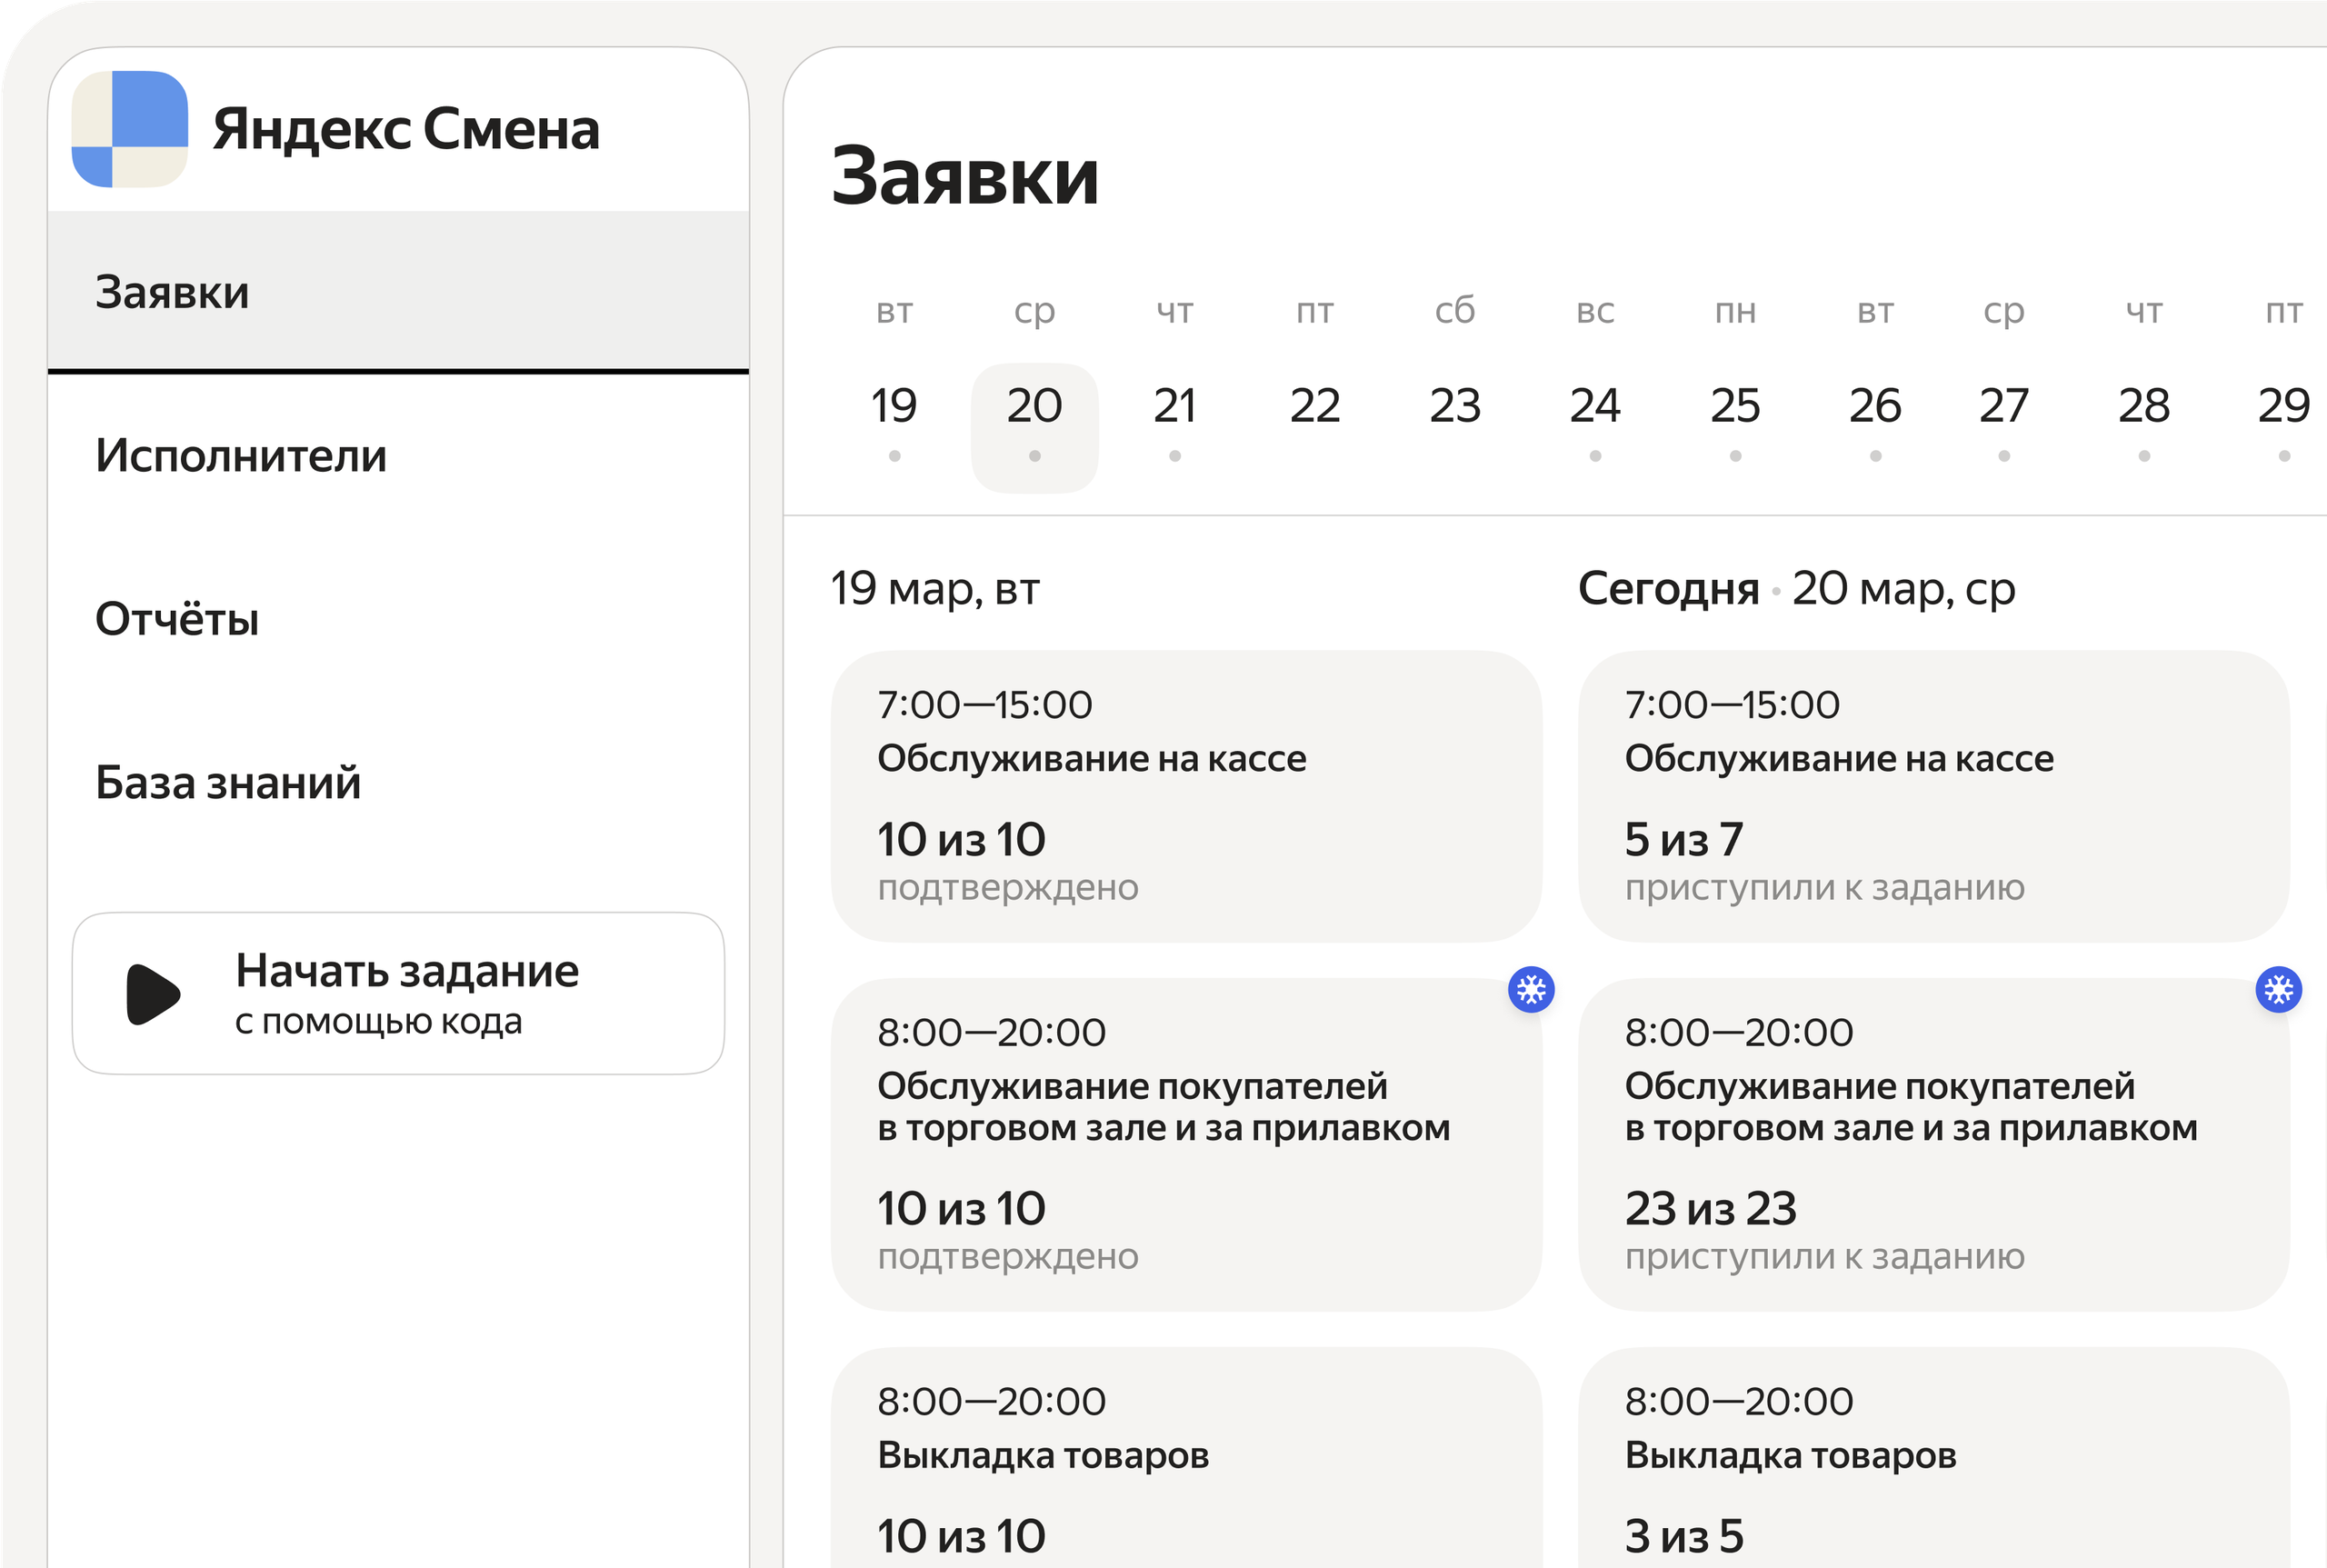This screenshot has height=1568, width=2327.
Task: Click the Яндекс Смена logo icon
Action: [x=130, y=129]
